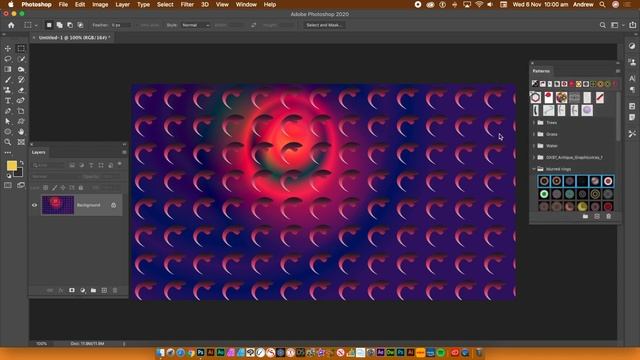Collapse the blurred rings pattern folder
This screenshot has width=640, height=360.
pyautogui.click(x=534, y=169)
